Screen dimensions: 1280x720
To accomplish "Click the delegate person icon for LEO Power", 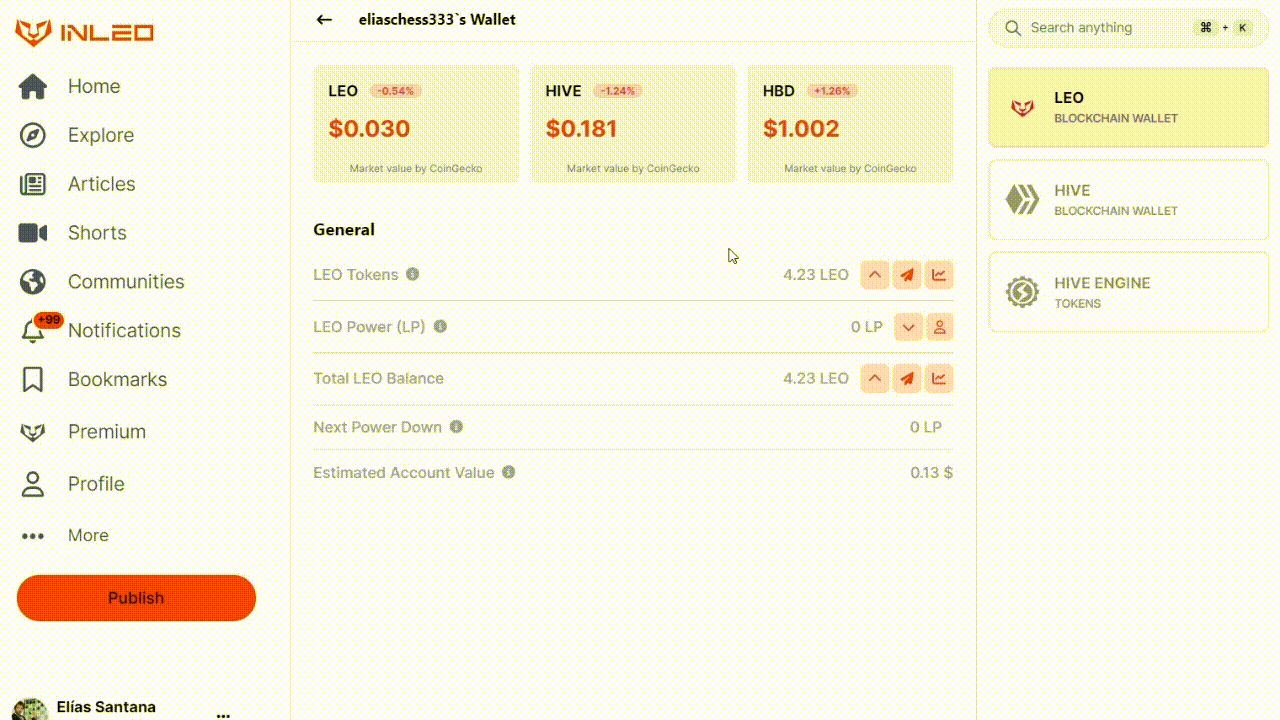I will pos(939,327).
